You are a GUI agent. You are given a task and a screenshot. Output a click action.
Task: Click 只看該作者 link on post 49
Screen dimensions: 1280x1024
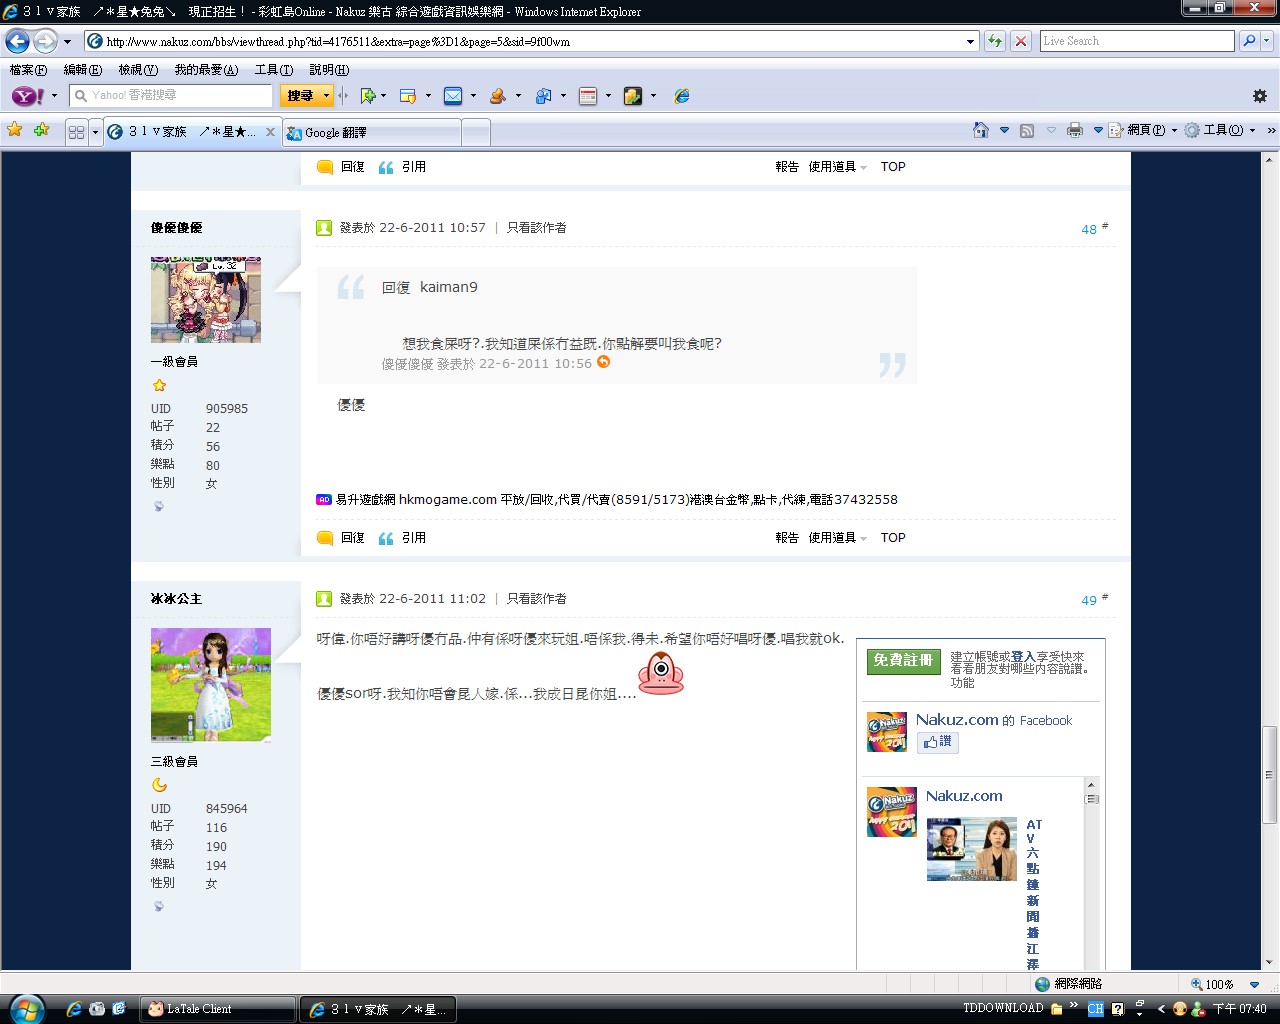(536, 599)
